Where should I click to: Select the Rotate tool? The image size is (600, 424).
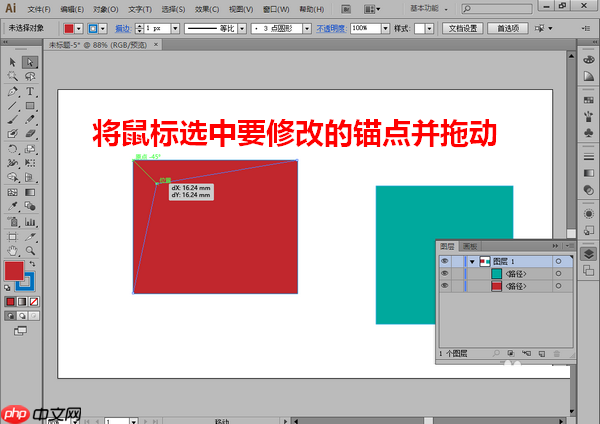click(x=12, y=149)
